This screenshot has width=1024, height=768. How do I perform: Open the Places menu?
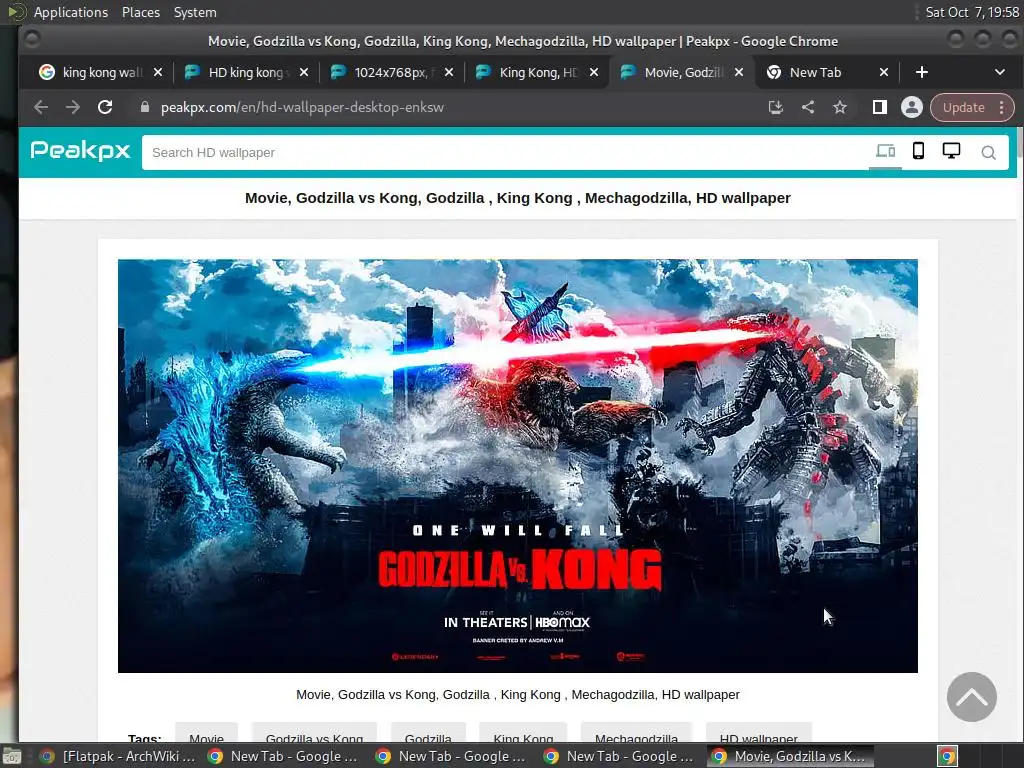[x=140, y=12]
